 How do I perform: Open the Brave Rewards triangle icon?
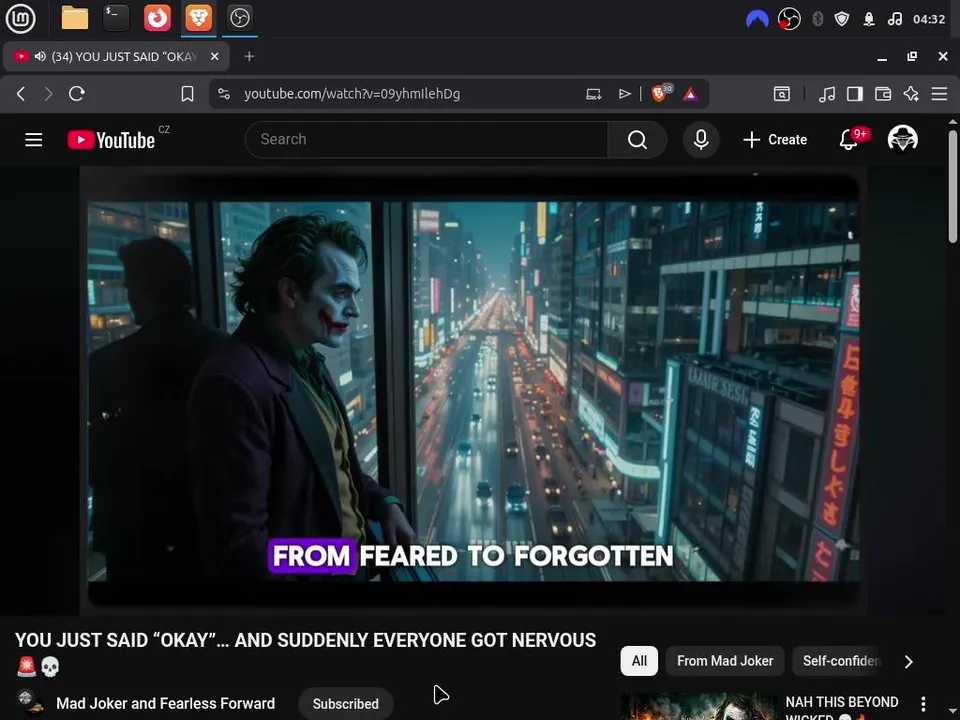click(x=690, y=94)
